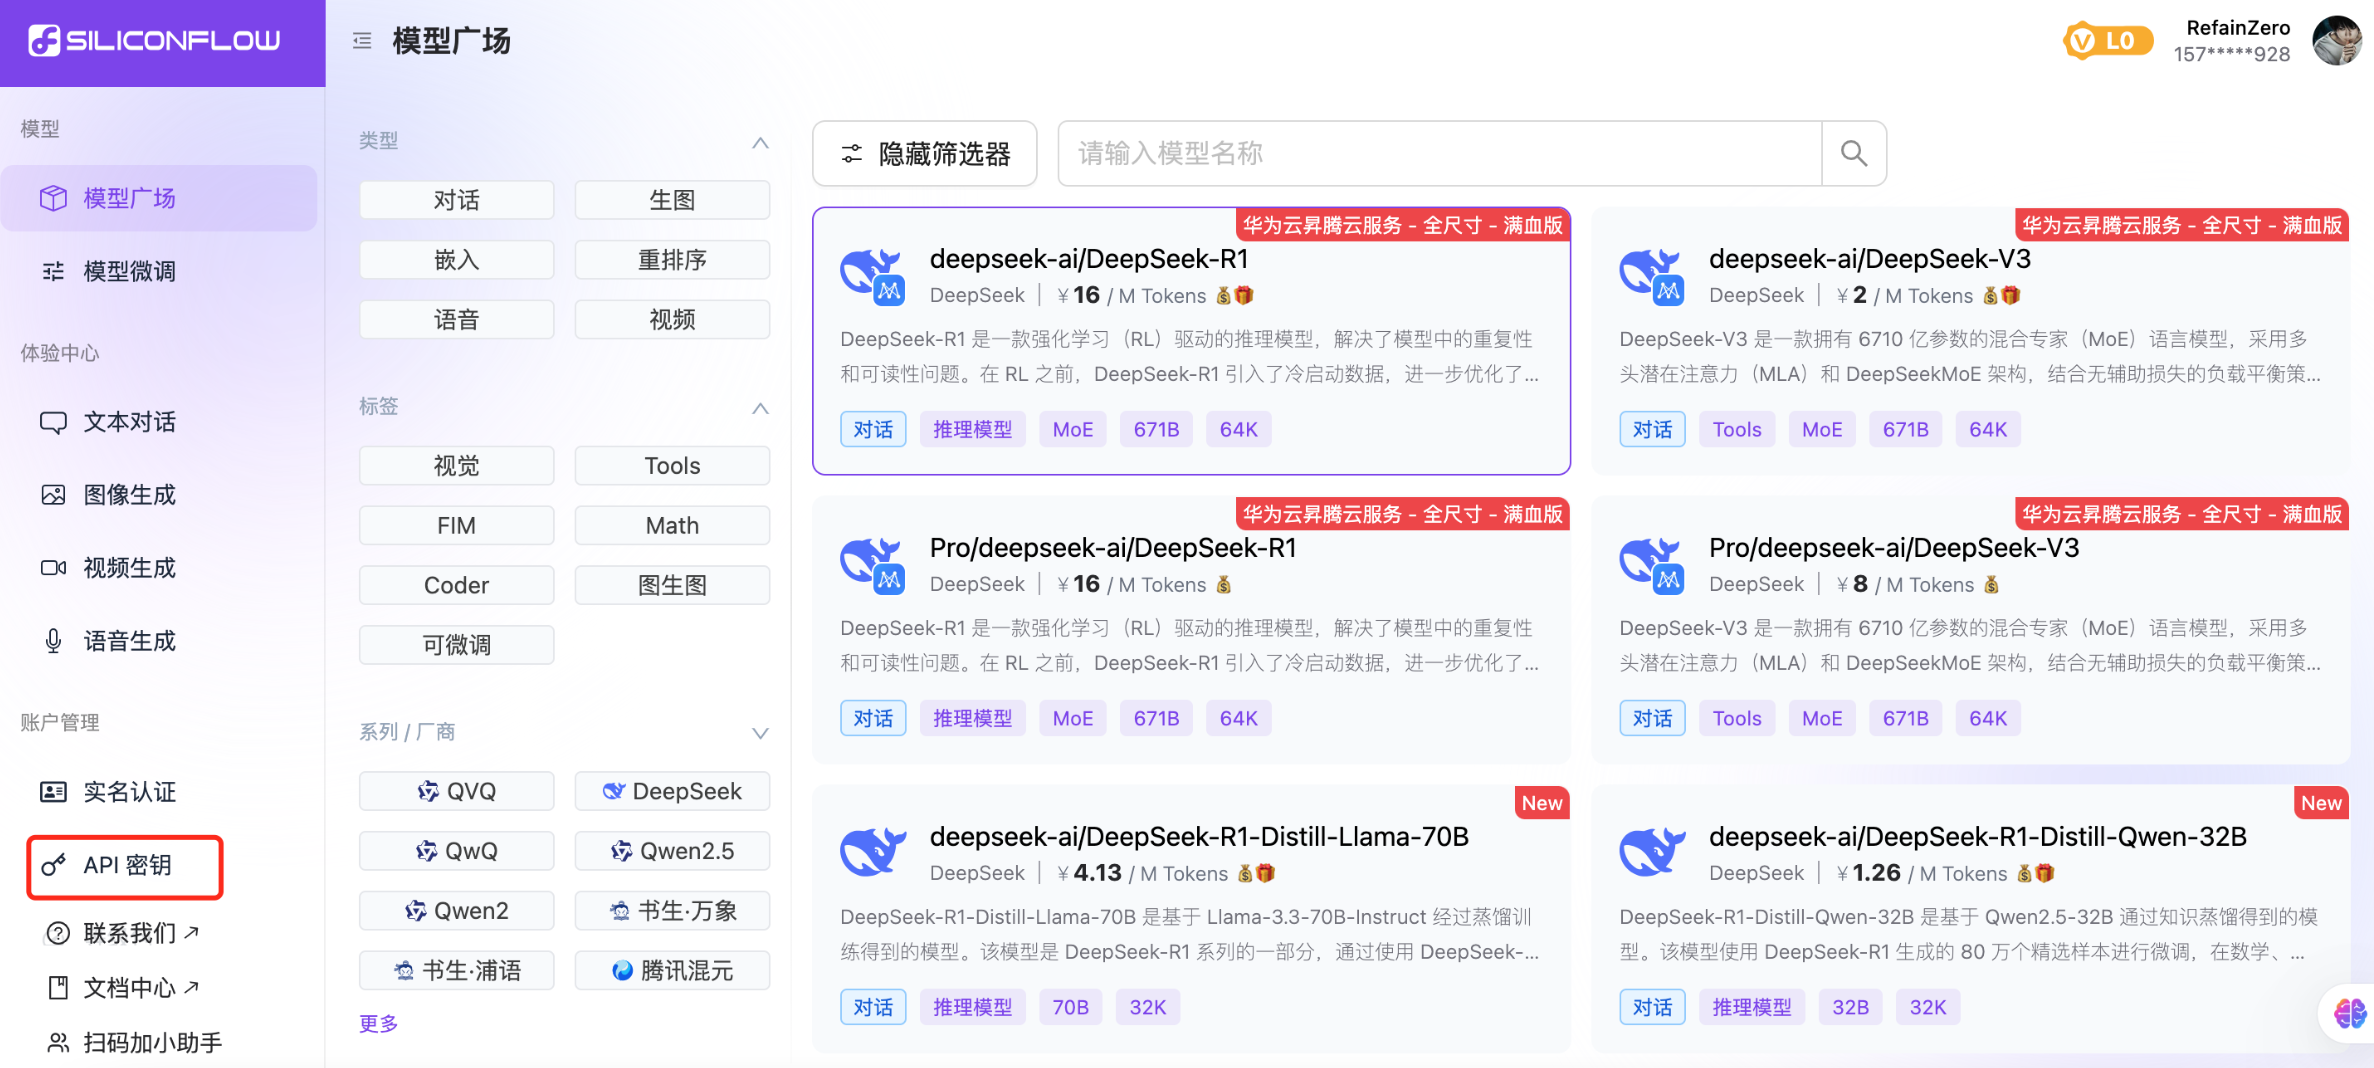Open the floating brain assistant icon

click(x=2350, y=1013)
